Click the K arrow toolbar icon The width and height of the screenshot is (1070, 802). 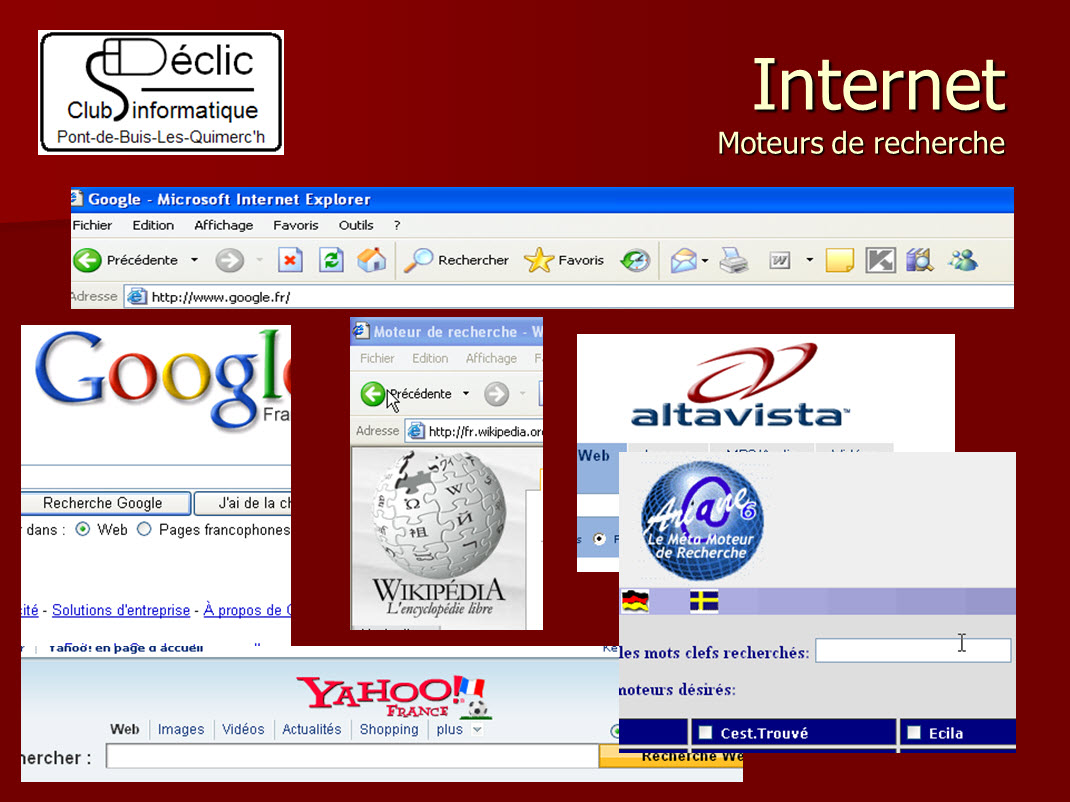(880, 260)
